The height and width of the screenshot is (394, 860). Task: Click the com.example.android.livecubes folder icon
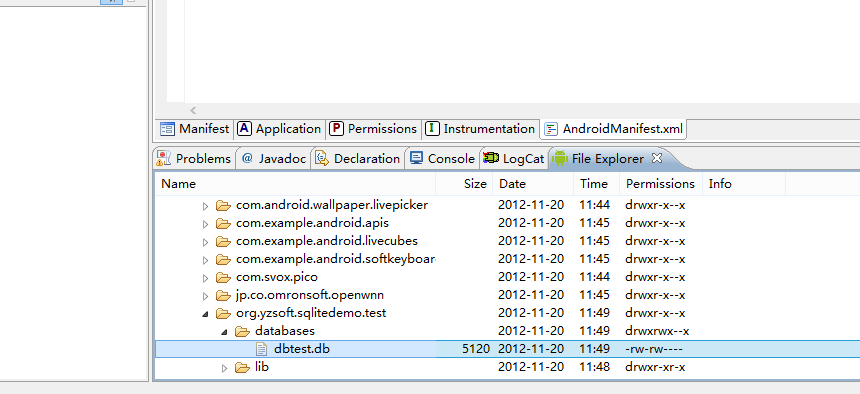(223, 241)
